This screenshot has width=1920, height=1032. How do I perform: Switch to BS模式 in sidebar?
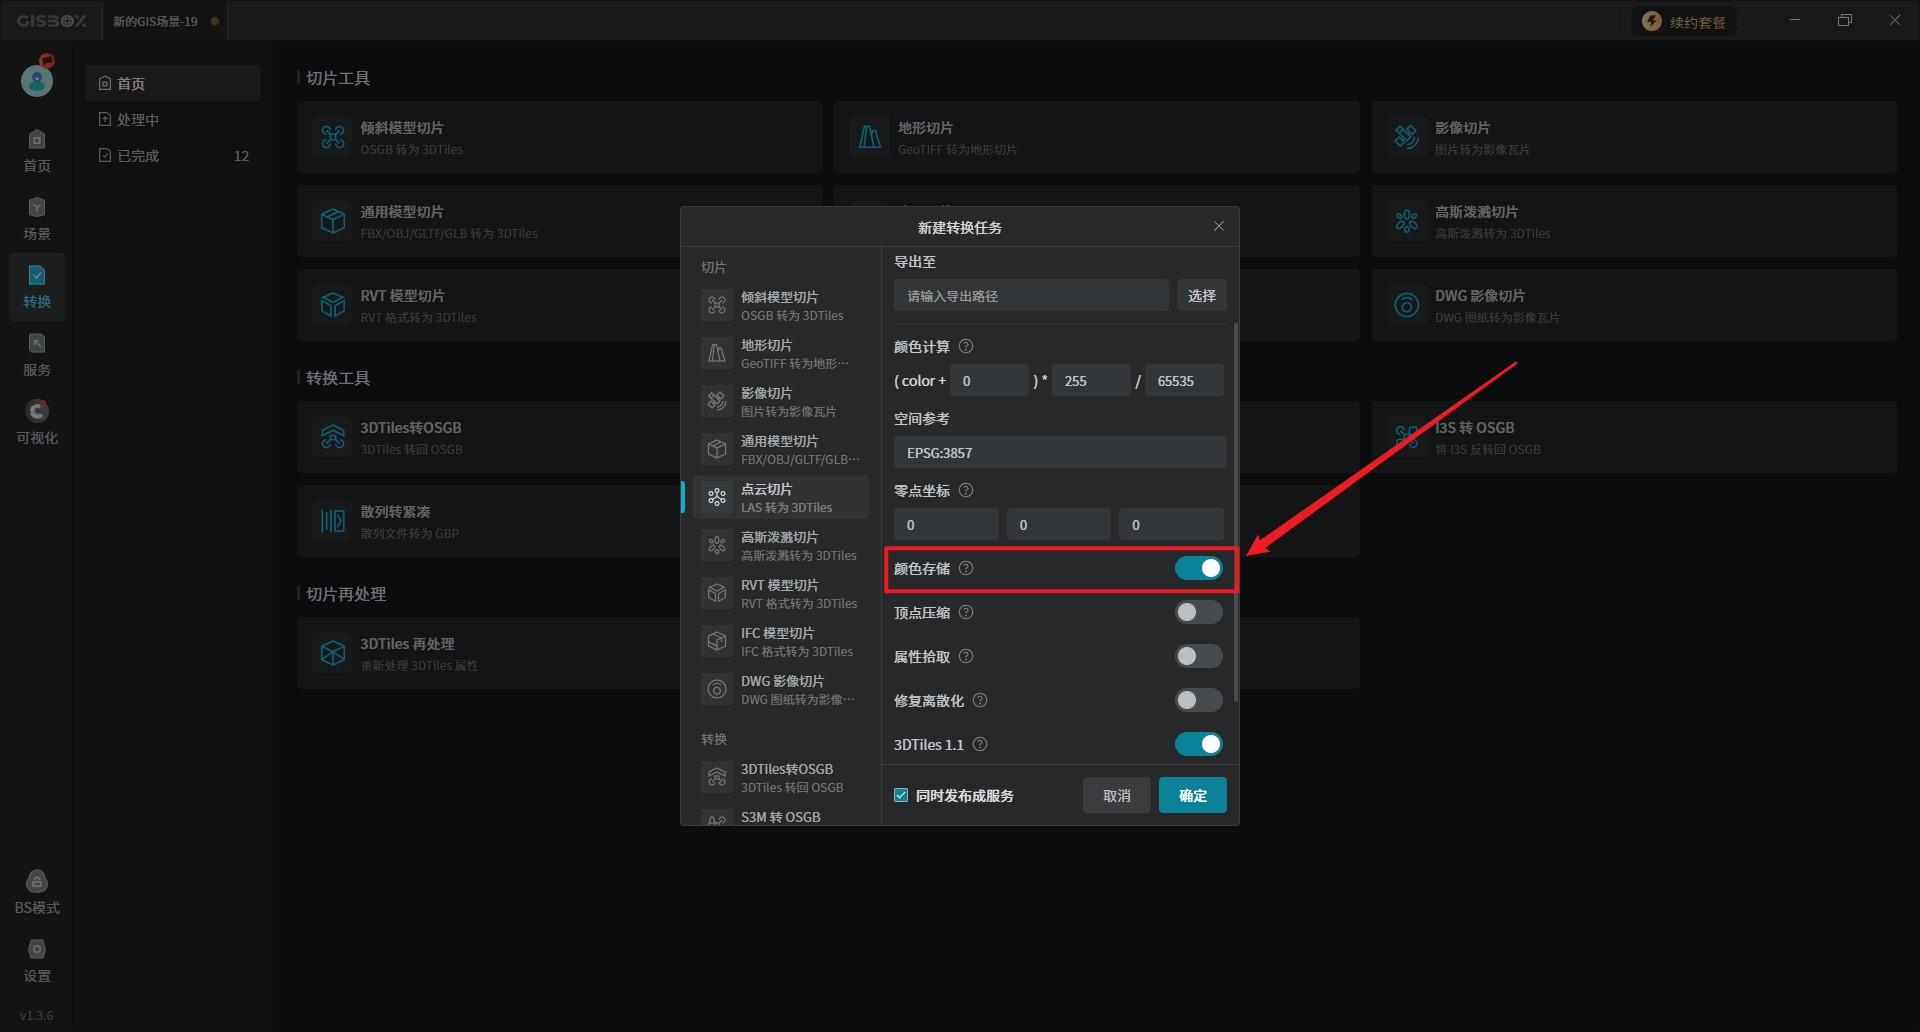point(37,892)
